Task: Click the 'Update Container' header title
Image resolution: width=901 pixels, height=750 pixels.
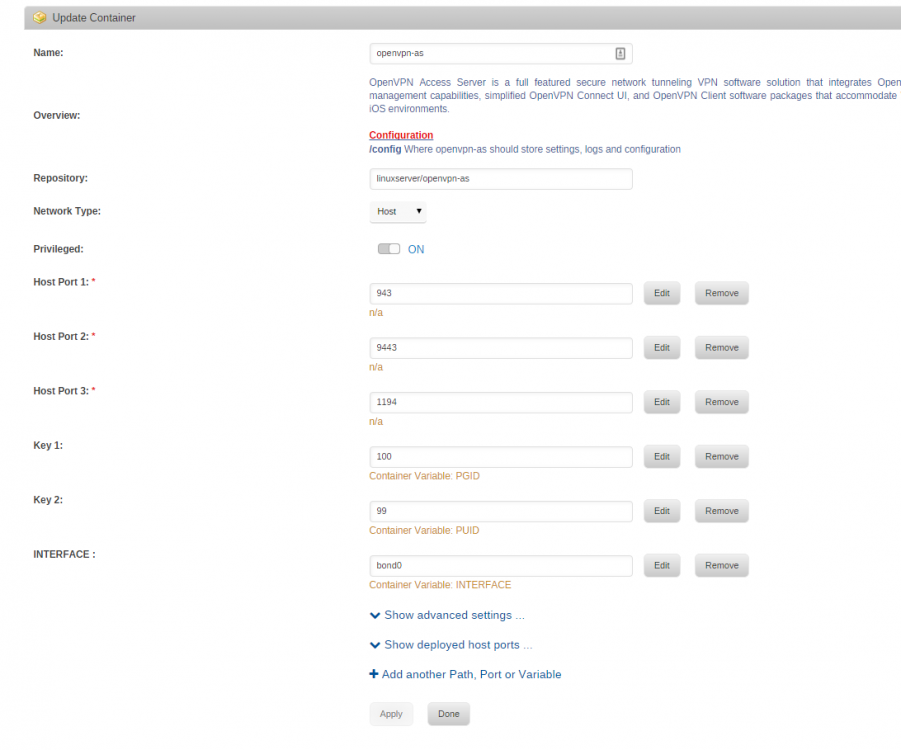Action: (94, 18)
